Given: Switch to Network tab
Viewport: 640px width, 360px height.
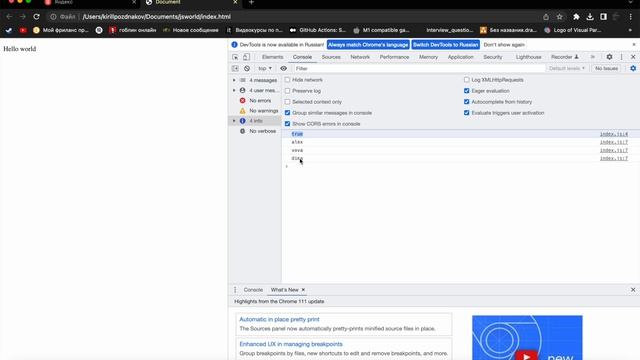Looking at the screenshot, I should click(360, 57).
